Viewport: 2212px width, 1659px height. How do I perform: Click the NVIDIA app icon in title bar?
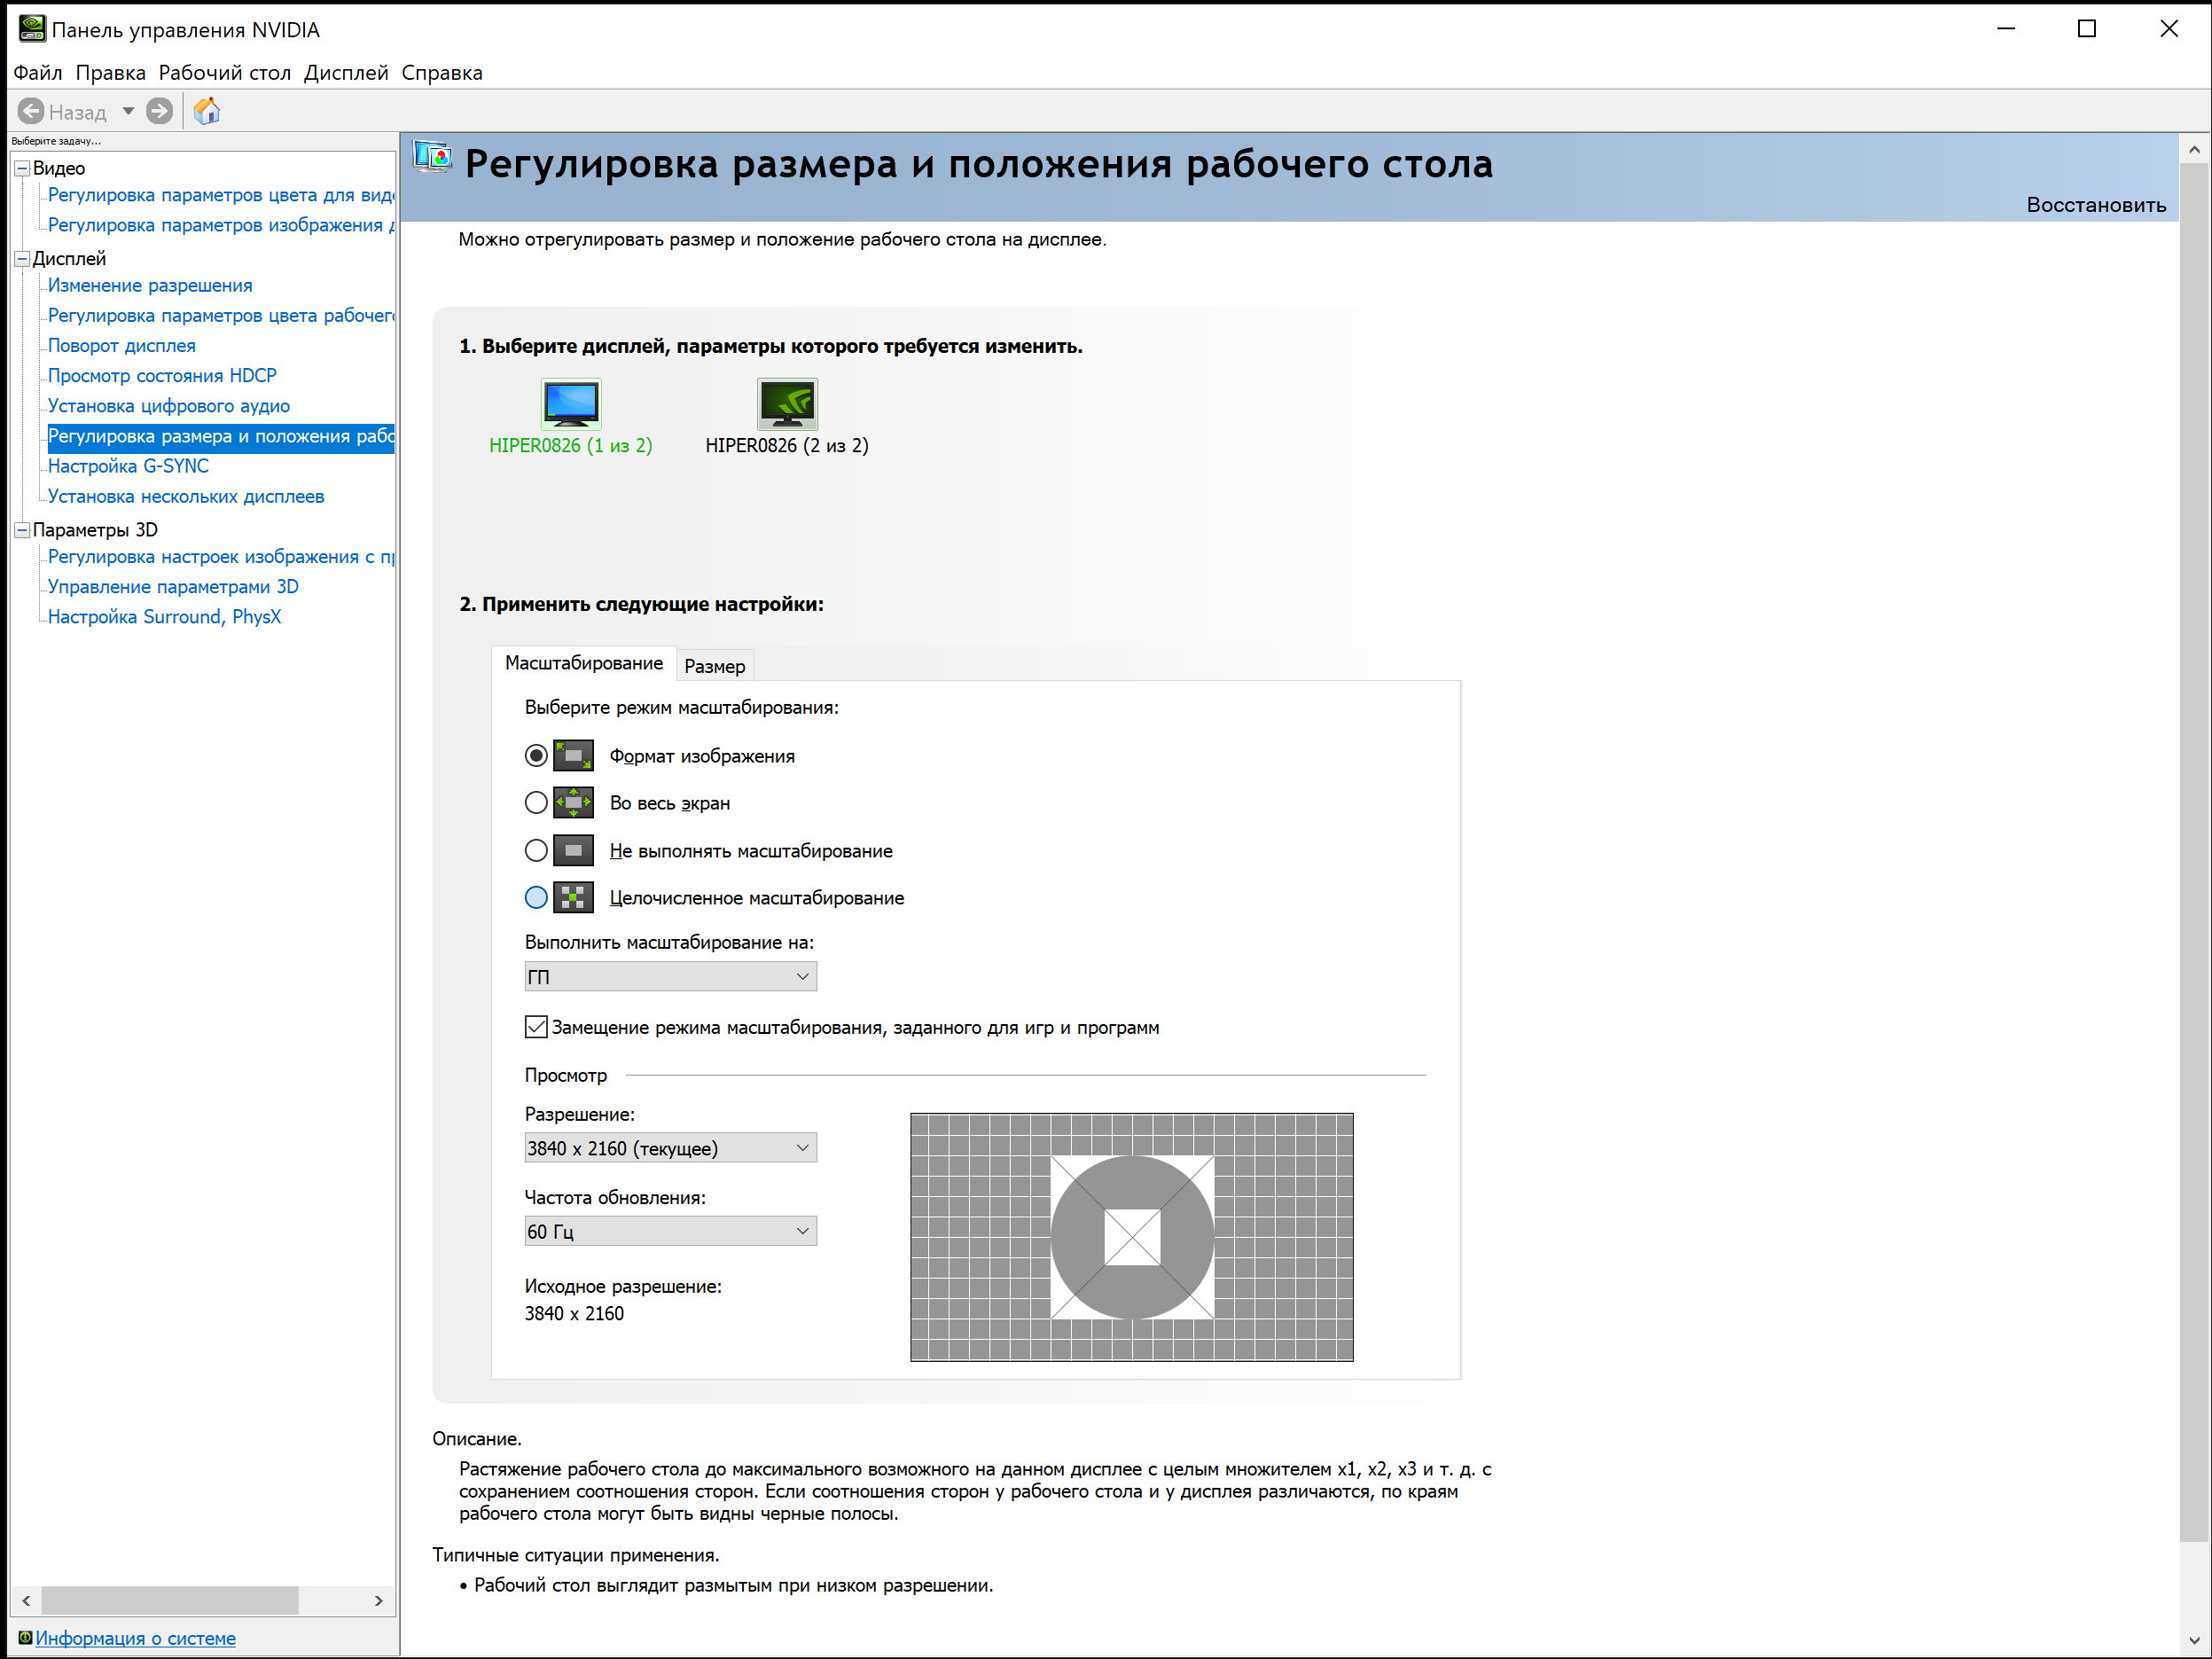click(32, 29)
